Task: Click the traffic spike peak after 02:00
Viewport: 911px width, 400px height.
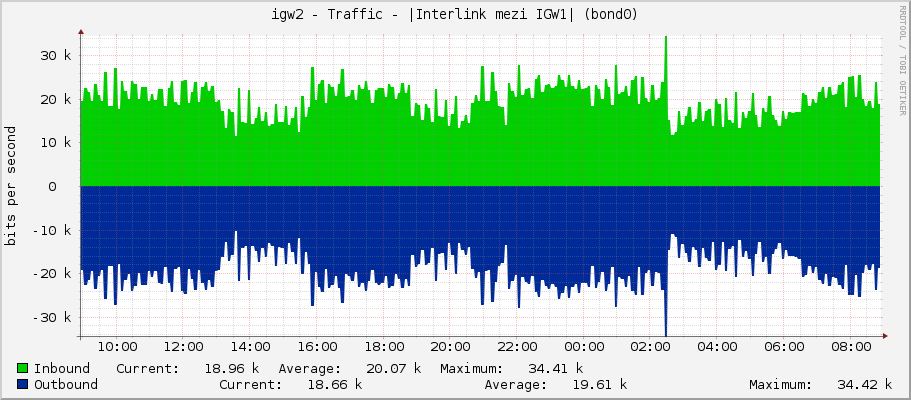Action: (x=666, y=38)
